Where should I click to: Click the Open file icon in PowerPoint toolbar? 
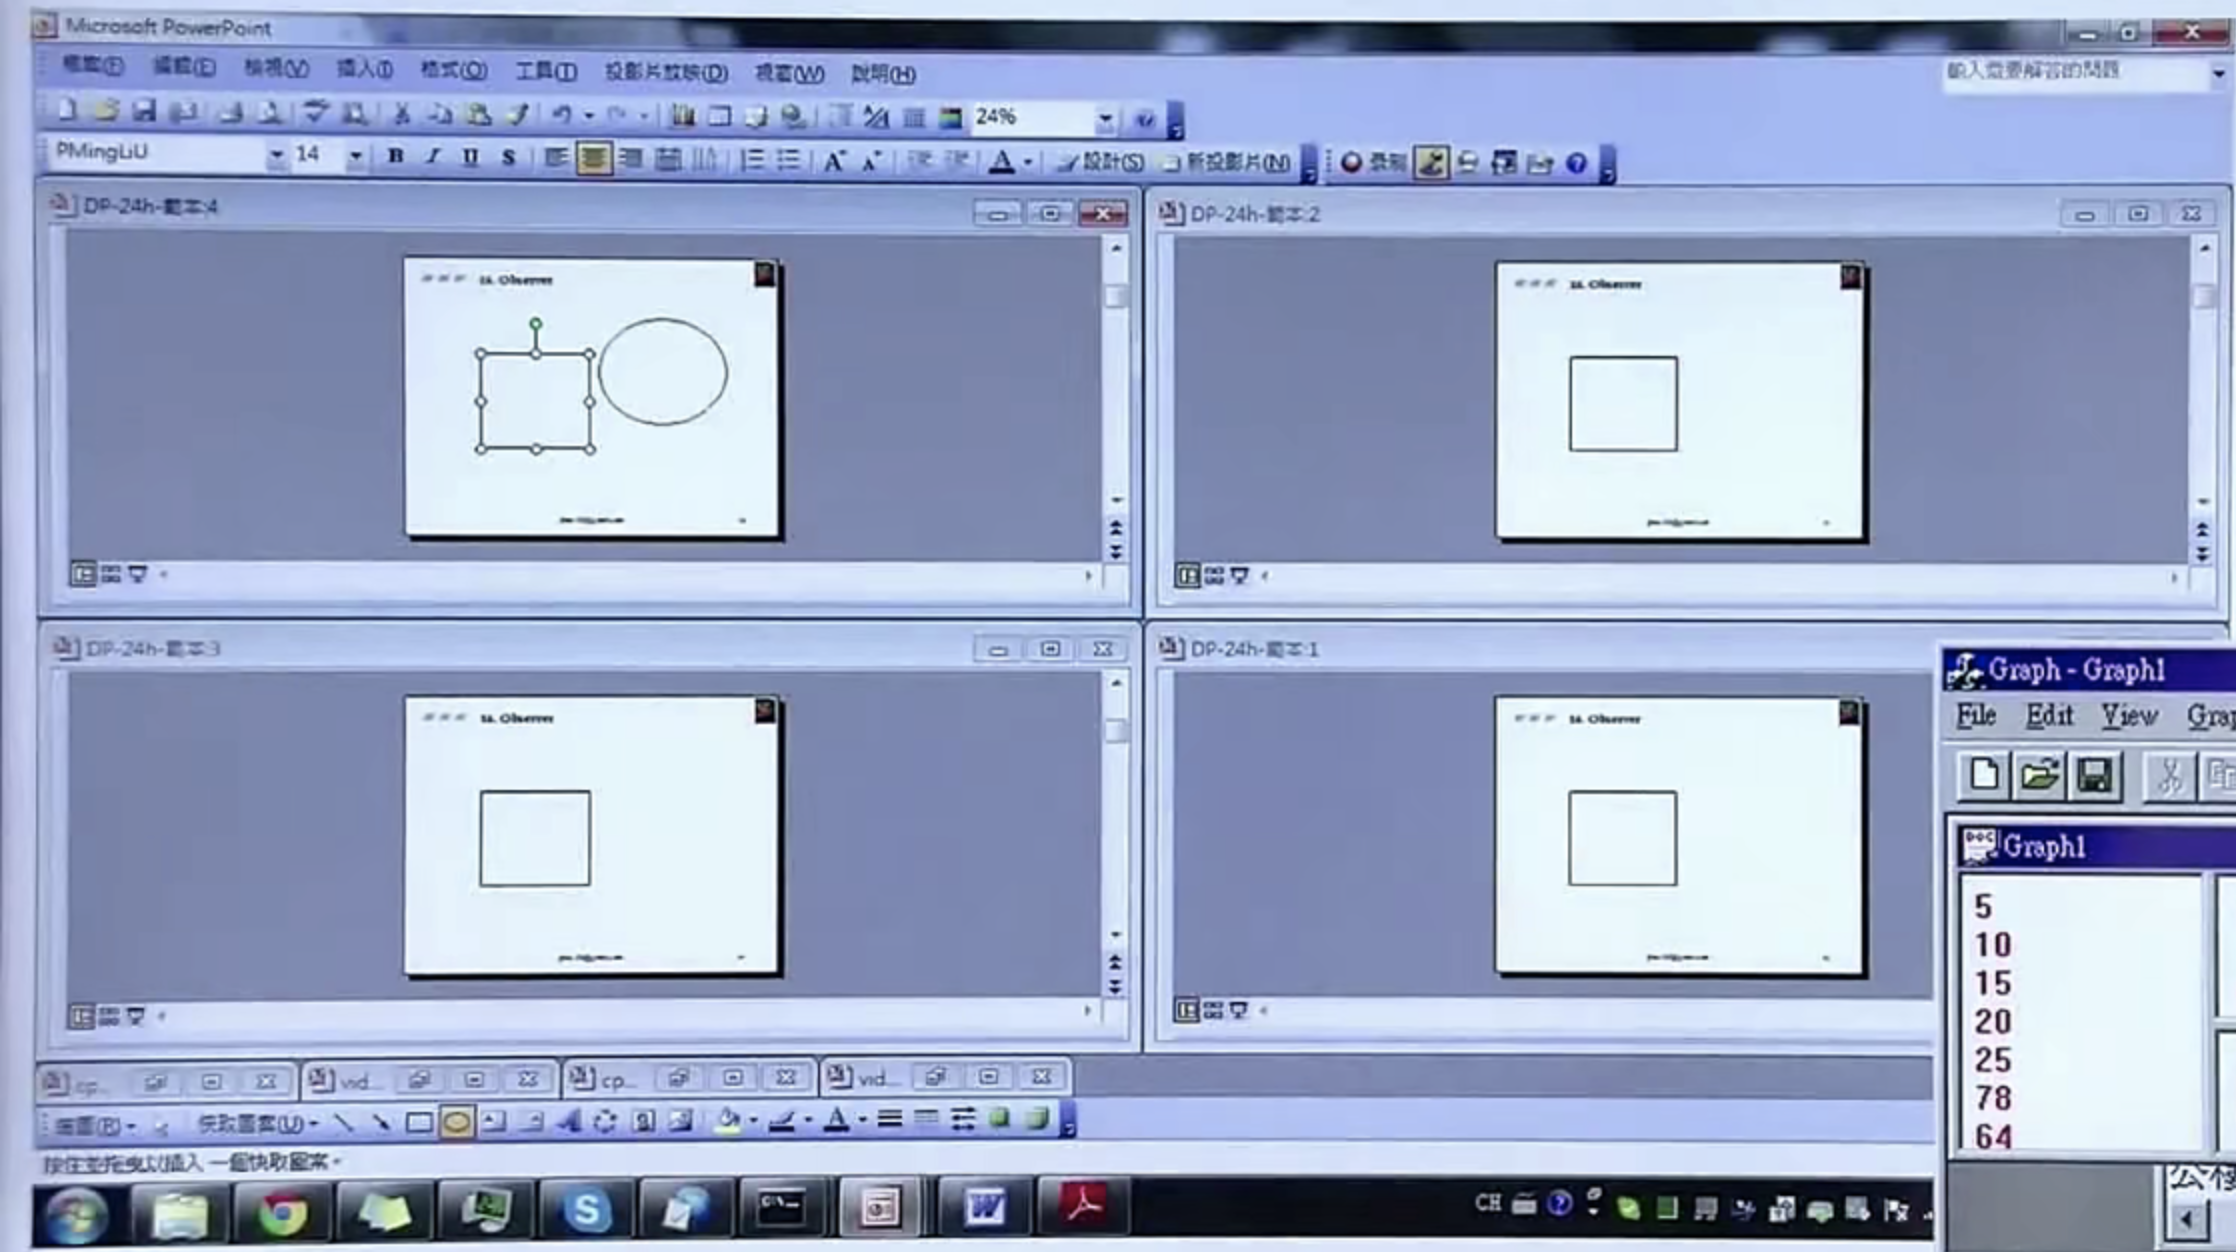tap(105, 112)
